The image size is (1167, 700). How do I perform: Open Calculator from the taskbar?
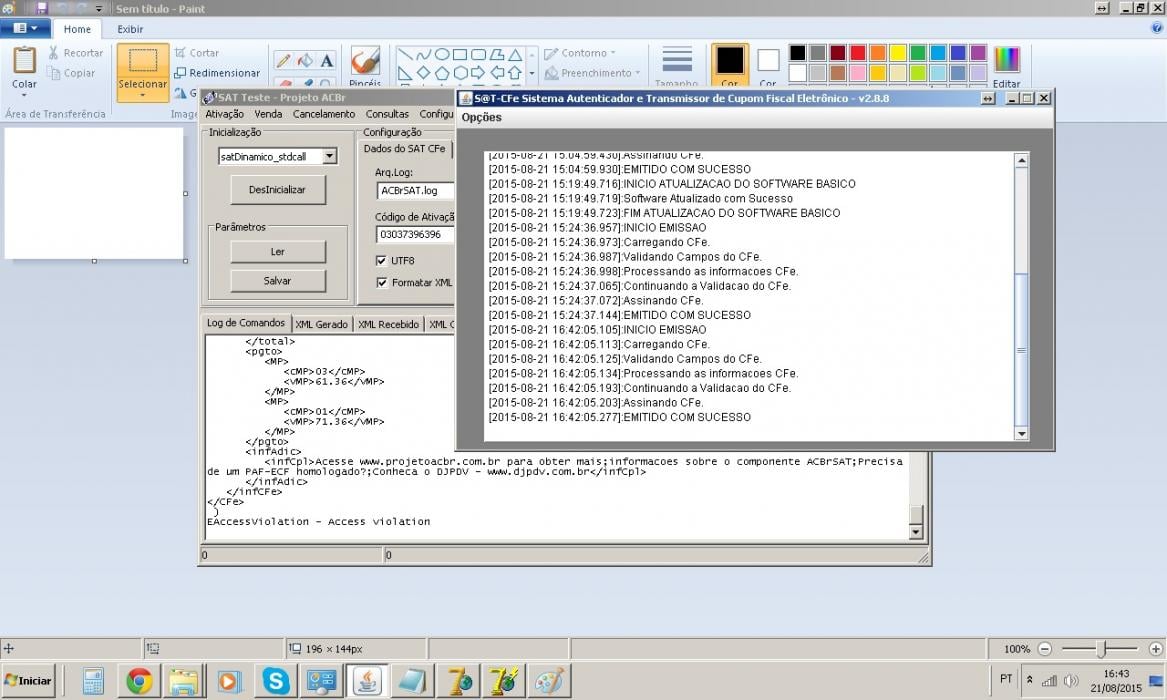coord(94,681)
